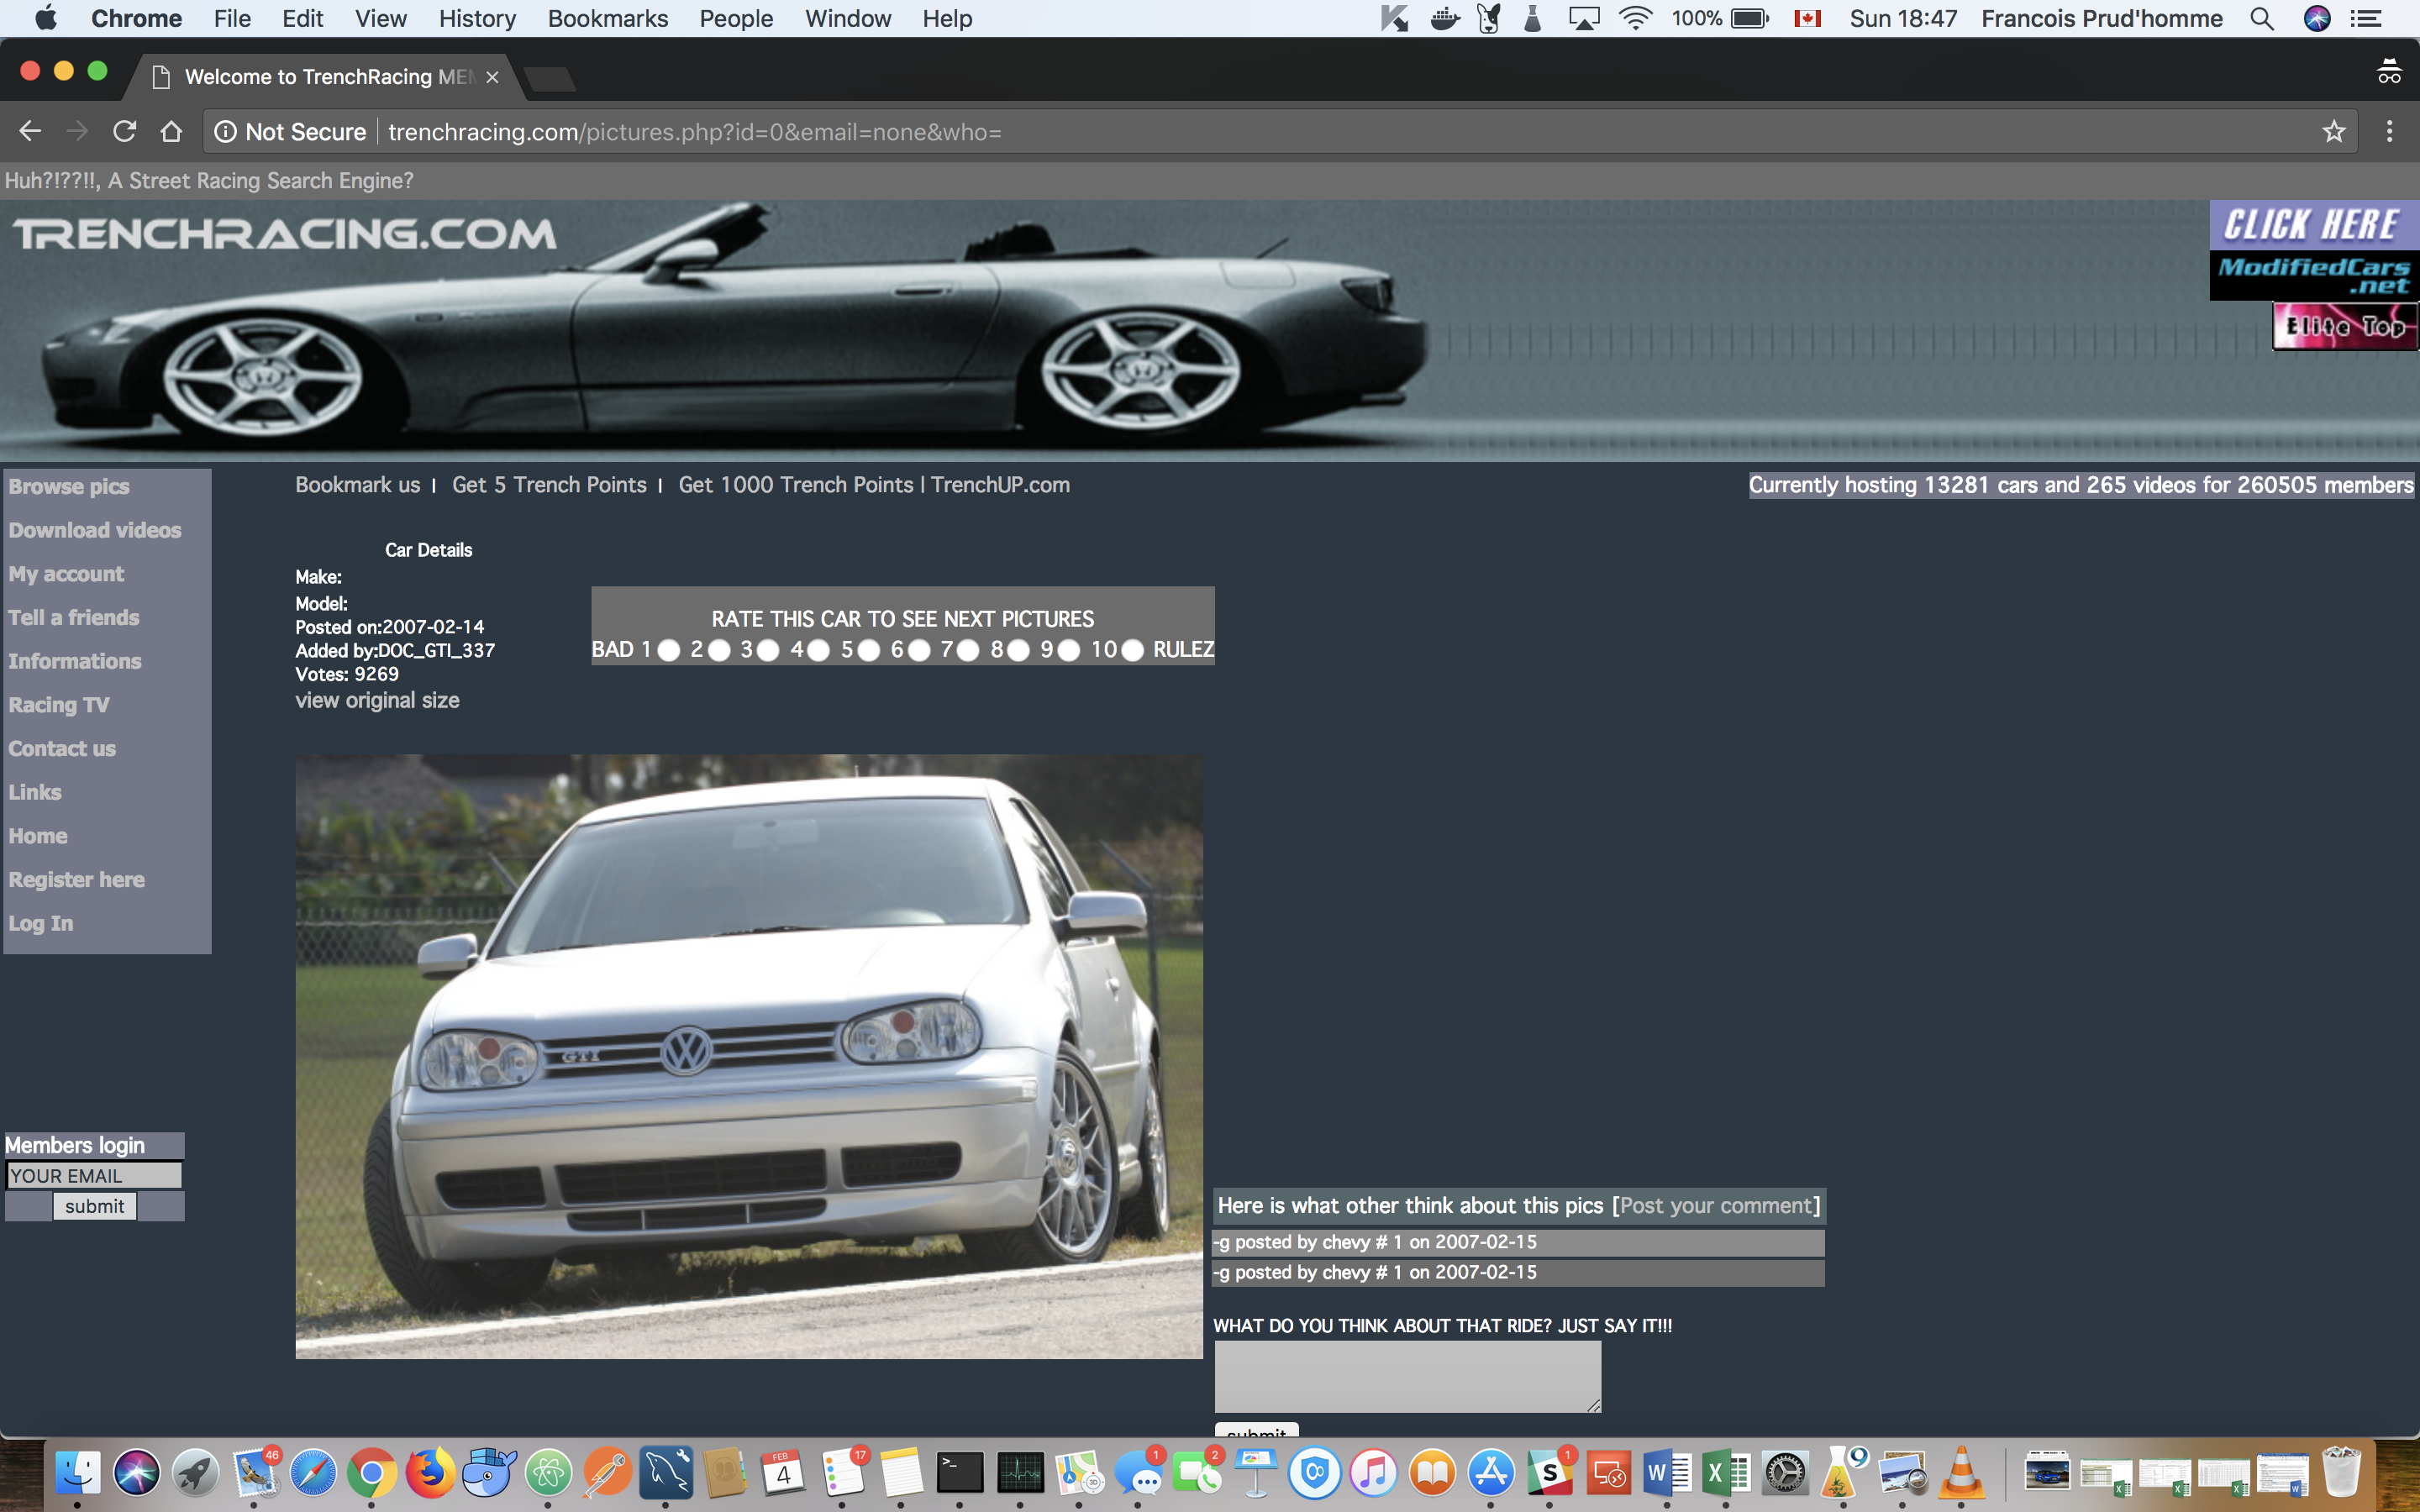Open a new tab next to TrenchRacing tab
Viewport: 2420px width, 1512px height.
[x=550, y=78]
